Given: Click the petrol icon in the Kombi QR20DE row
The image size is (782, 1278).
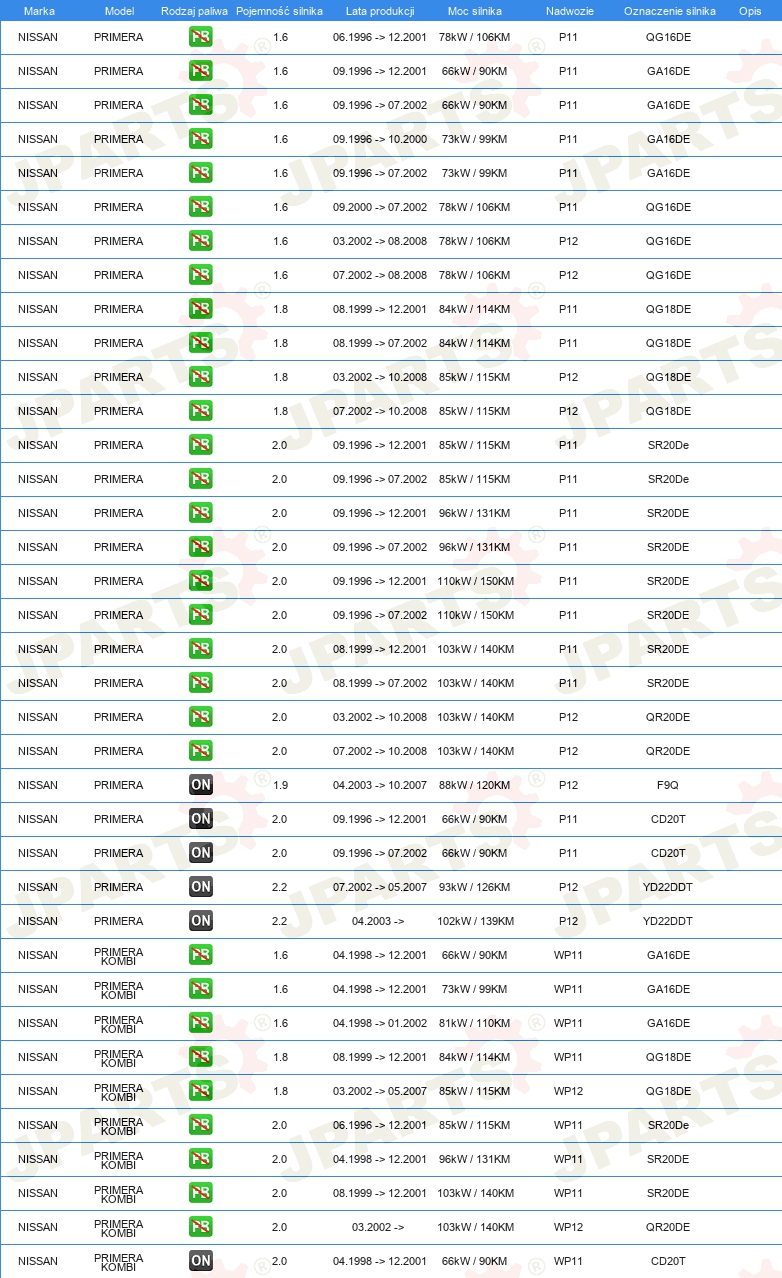Looking at the screenshot, I should tap(200, 1227).
